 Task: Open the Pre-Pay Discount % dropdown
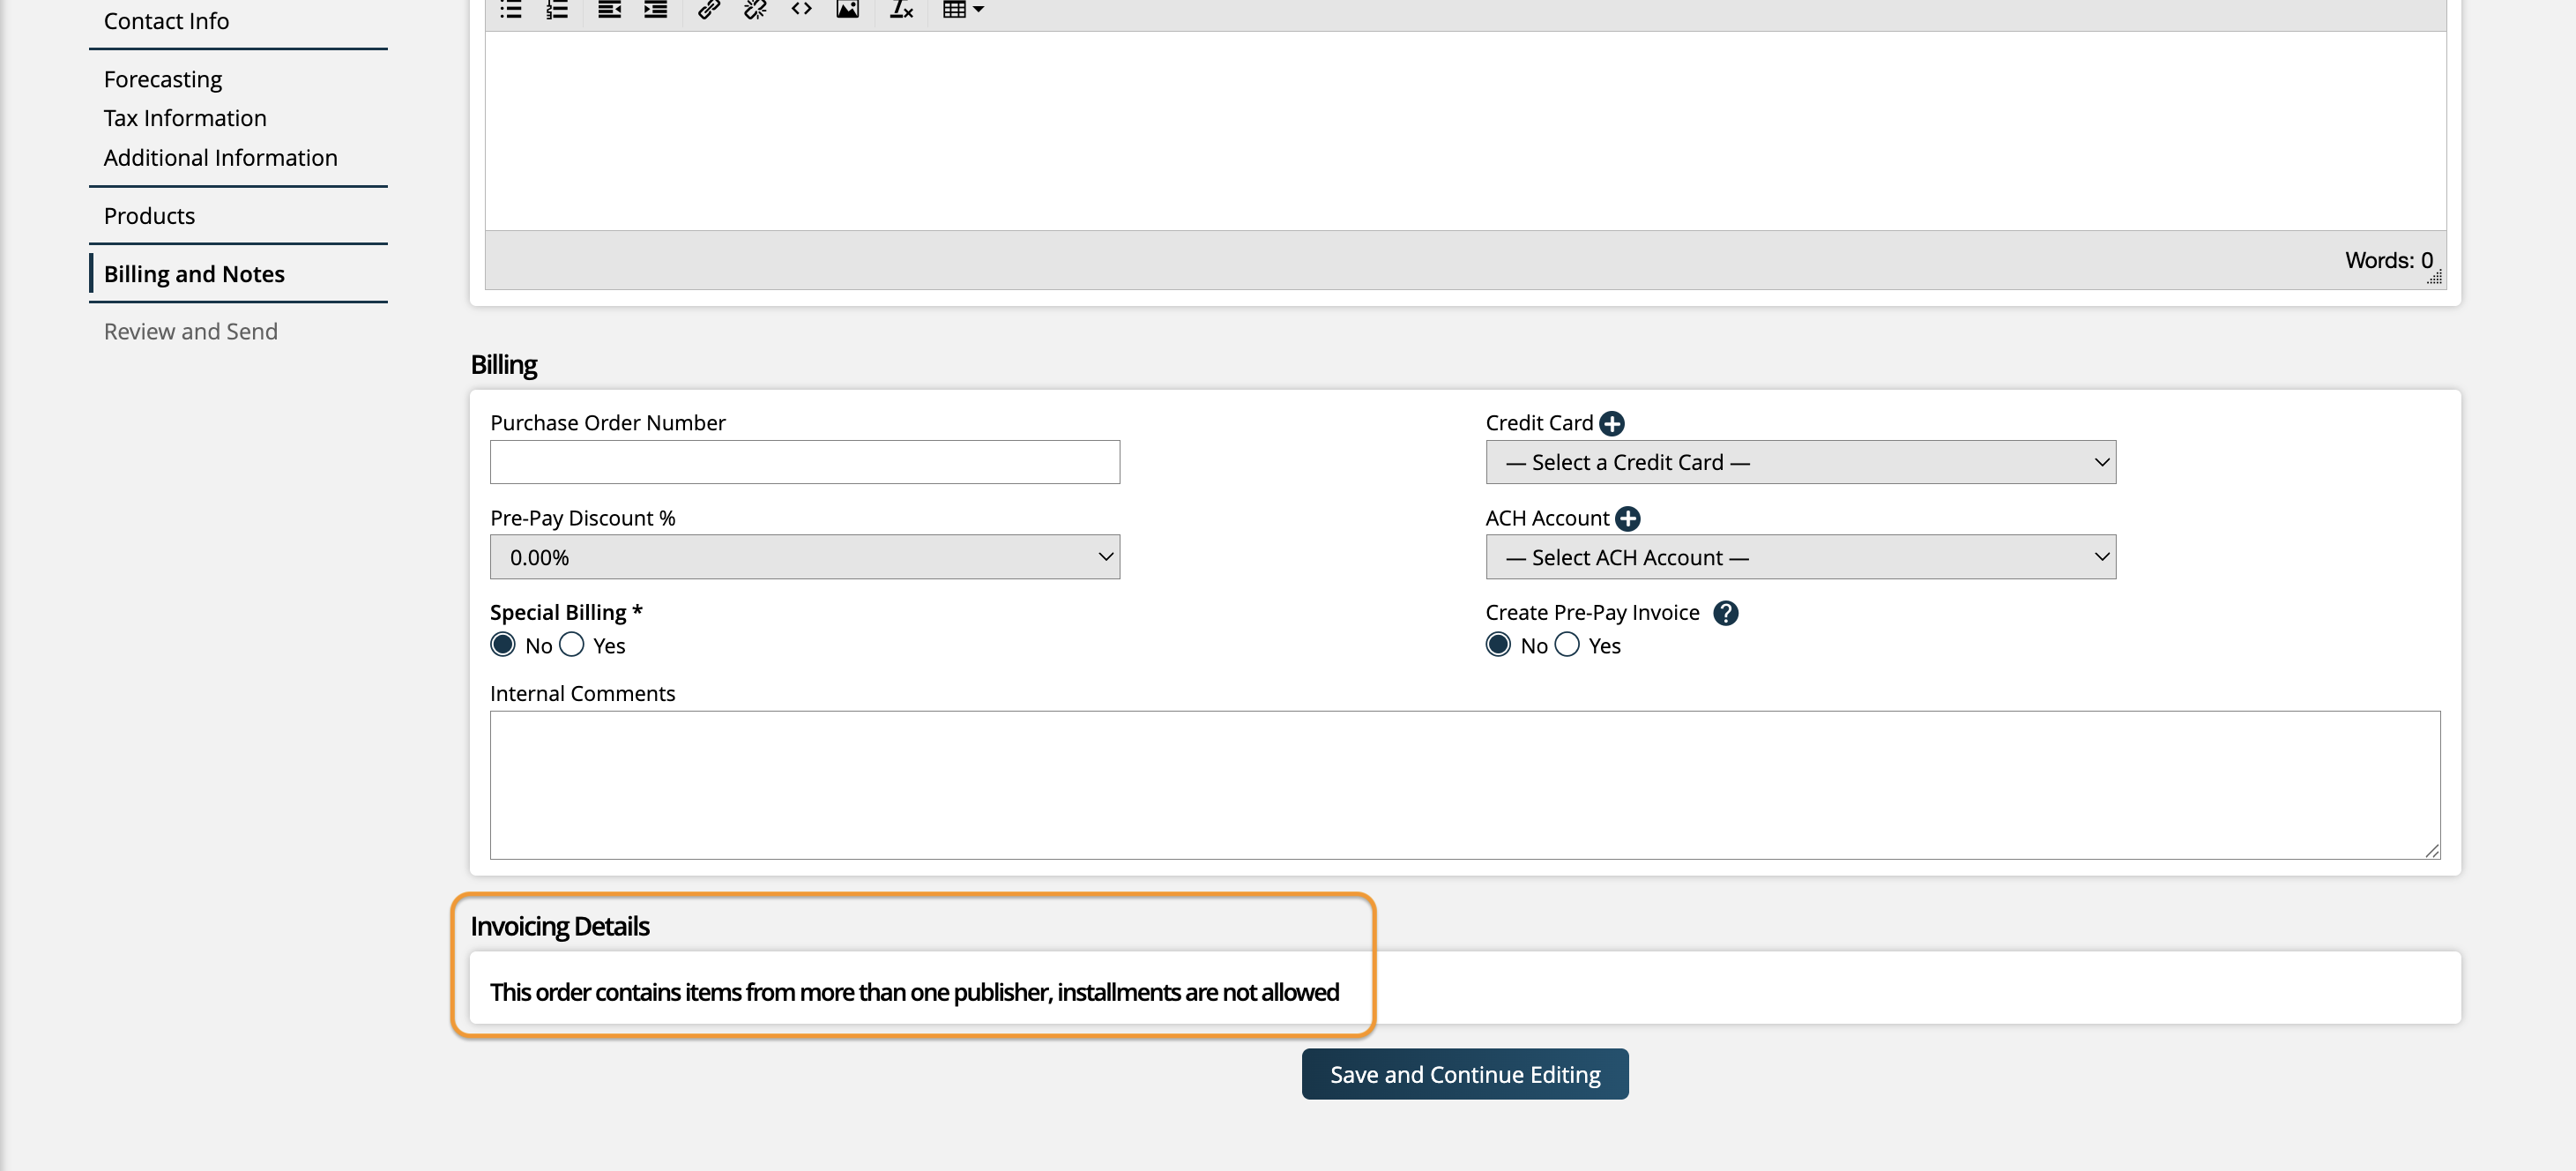pyautogui.click(x=804, y=556)
